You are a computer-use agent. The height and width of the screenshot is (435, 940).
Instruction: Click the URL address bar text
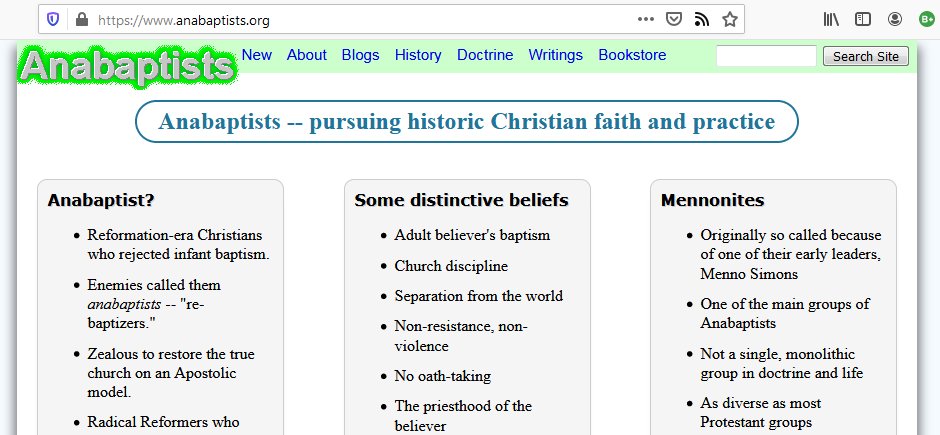coord(183,21)
